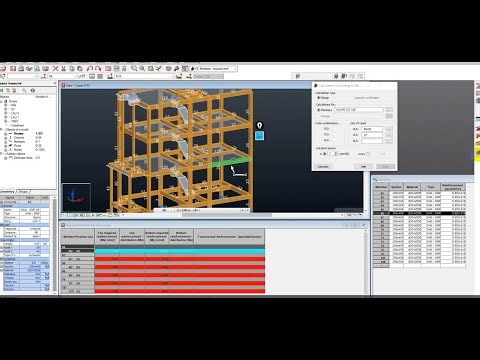This screenshot has height=360, width=480.
Task: Click the points number stepper in calculate beams
Action: point(336,154)
